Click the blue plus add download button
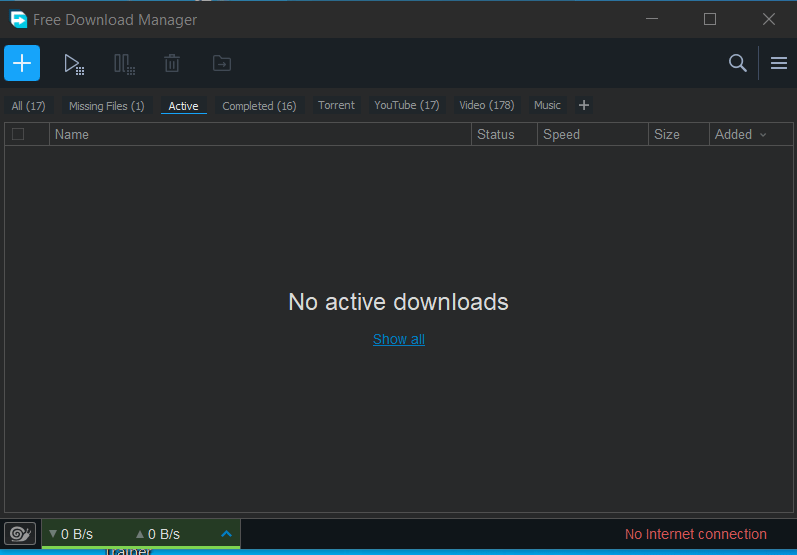 point(22,63)
